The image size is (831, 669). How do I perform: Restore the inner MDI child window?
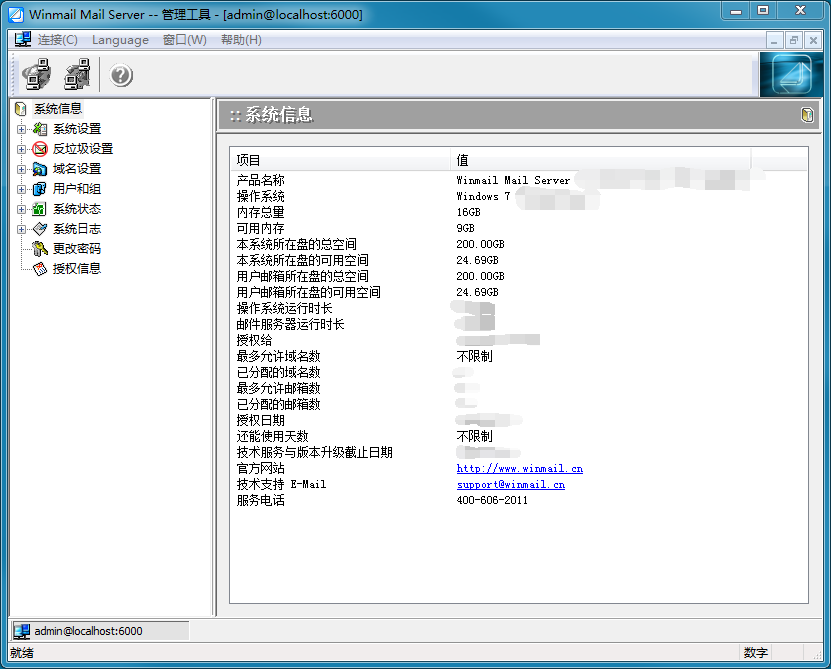(x=793, y=40)
